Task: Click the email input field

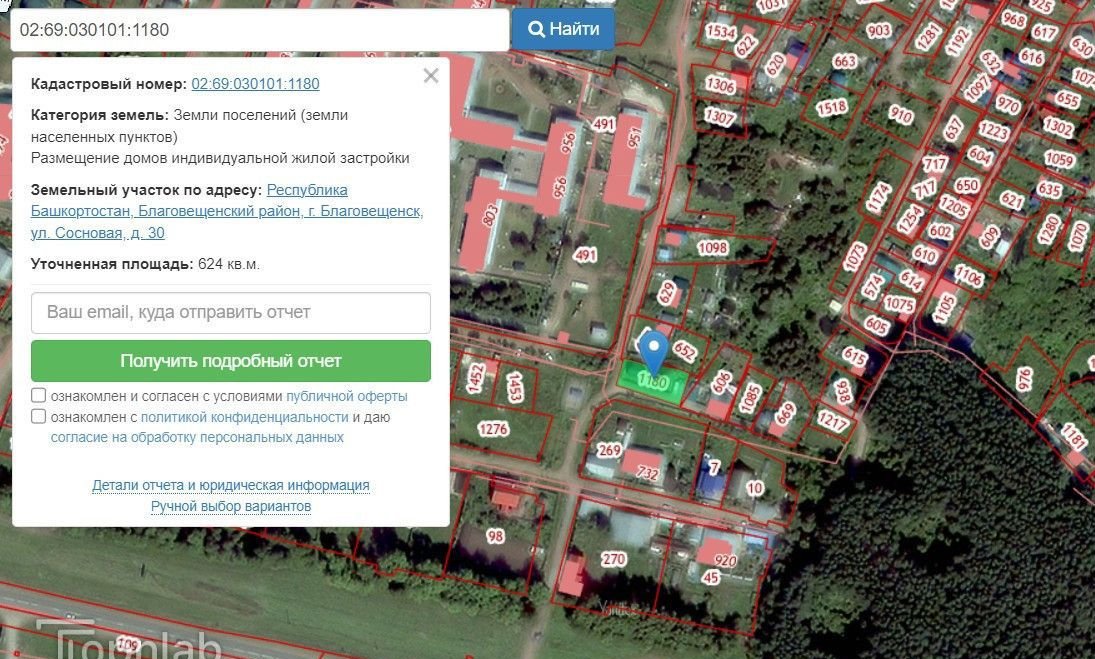Action: coord(231,312)
